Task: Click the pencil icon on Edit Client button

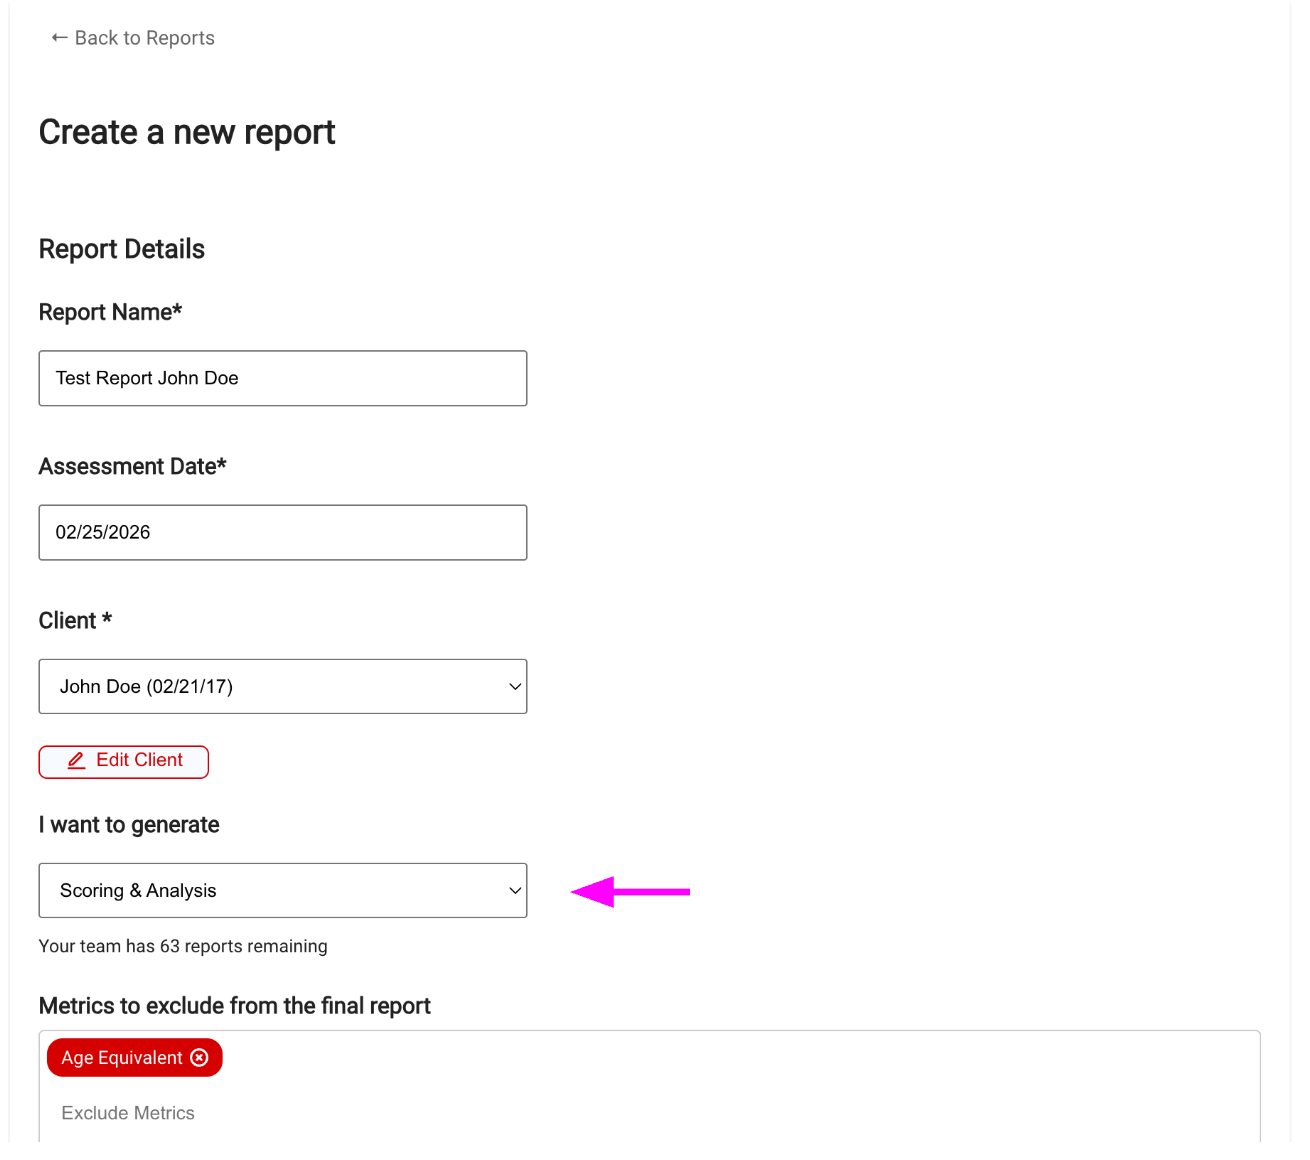Action: [77, 761]
